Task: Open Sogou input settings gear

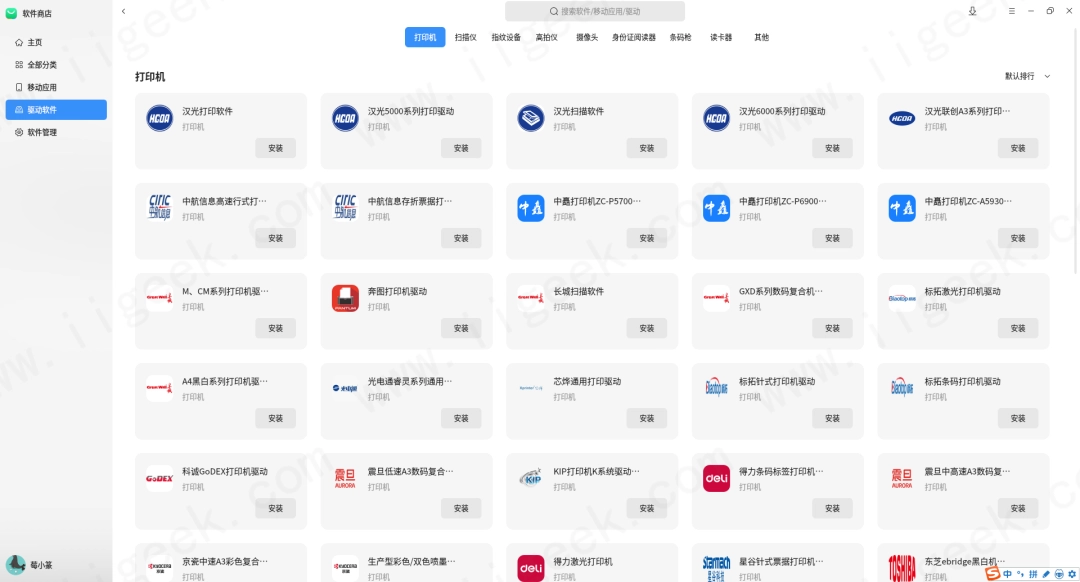Action: pos(1072,574)
